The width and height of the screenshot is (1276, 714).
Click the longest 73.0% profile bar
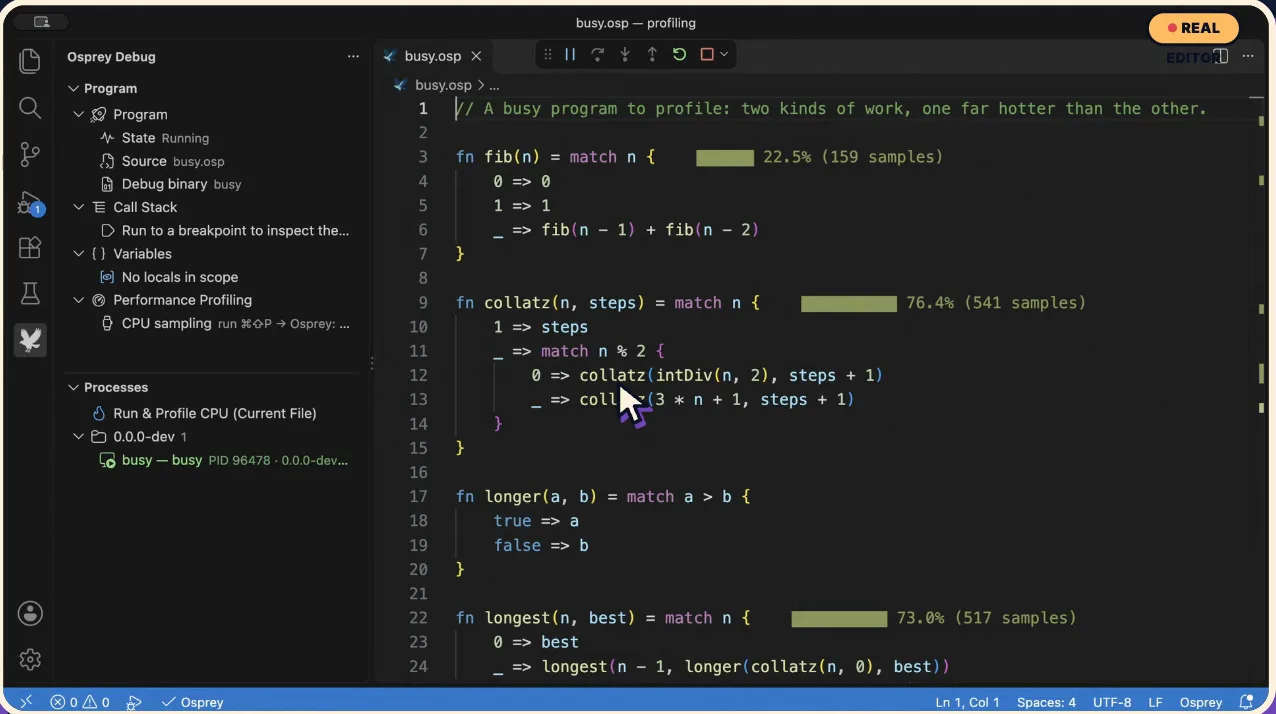(839, 619)
